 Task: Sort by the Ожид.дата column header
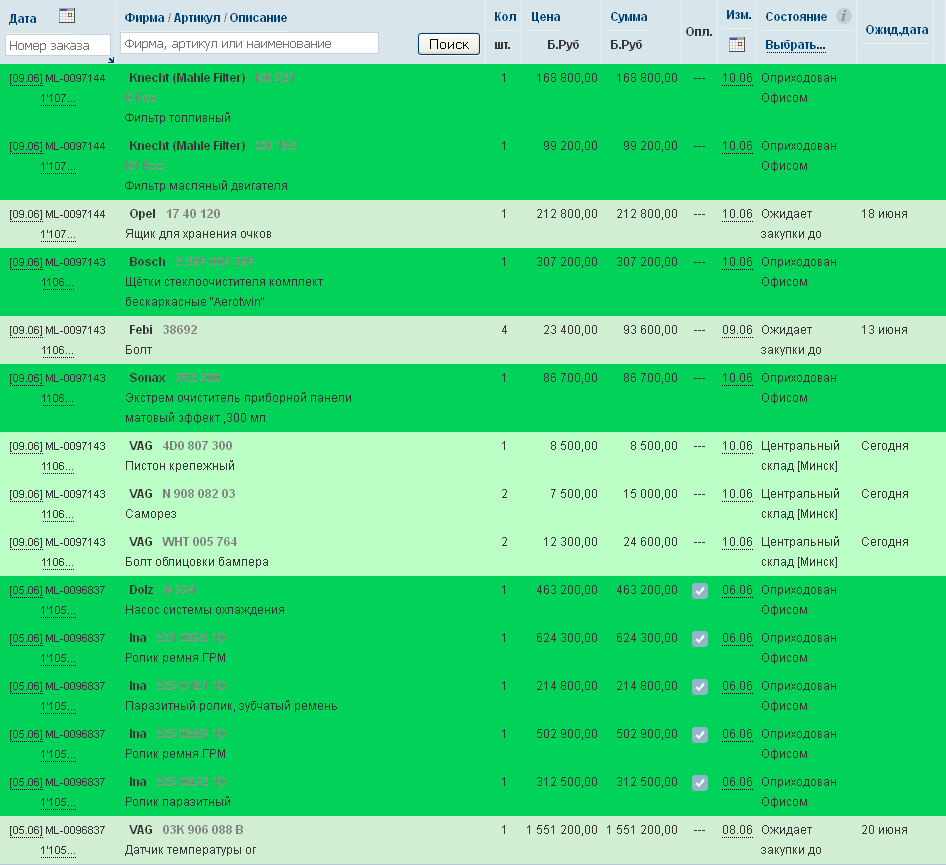pos(897,30)
